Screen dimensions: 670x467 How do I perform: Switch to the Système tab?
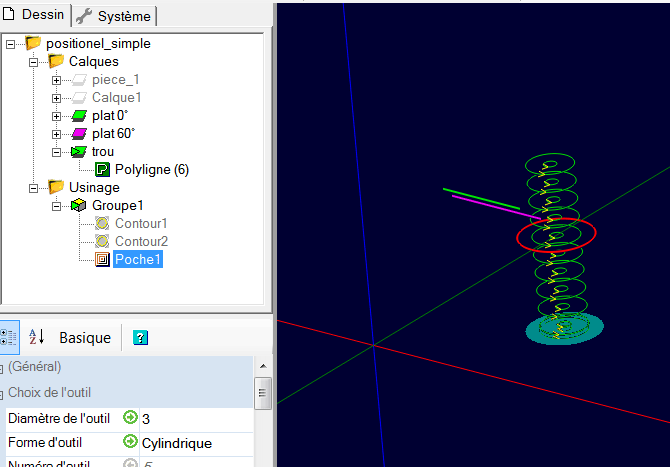[x=113, y=15]
